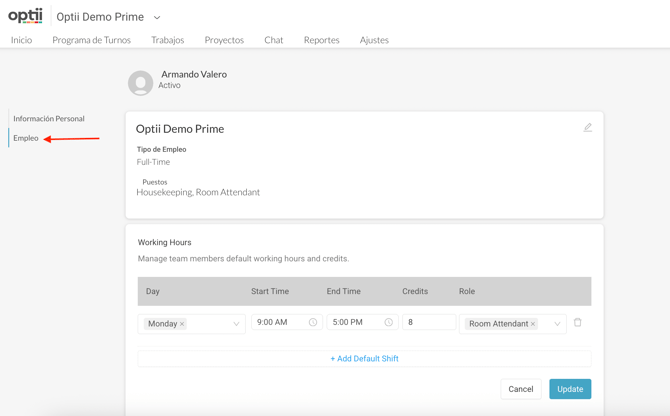Open Programa de Turnos menu
The width and height of the screenshot is (670, 416).
[91, 40]
